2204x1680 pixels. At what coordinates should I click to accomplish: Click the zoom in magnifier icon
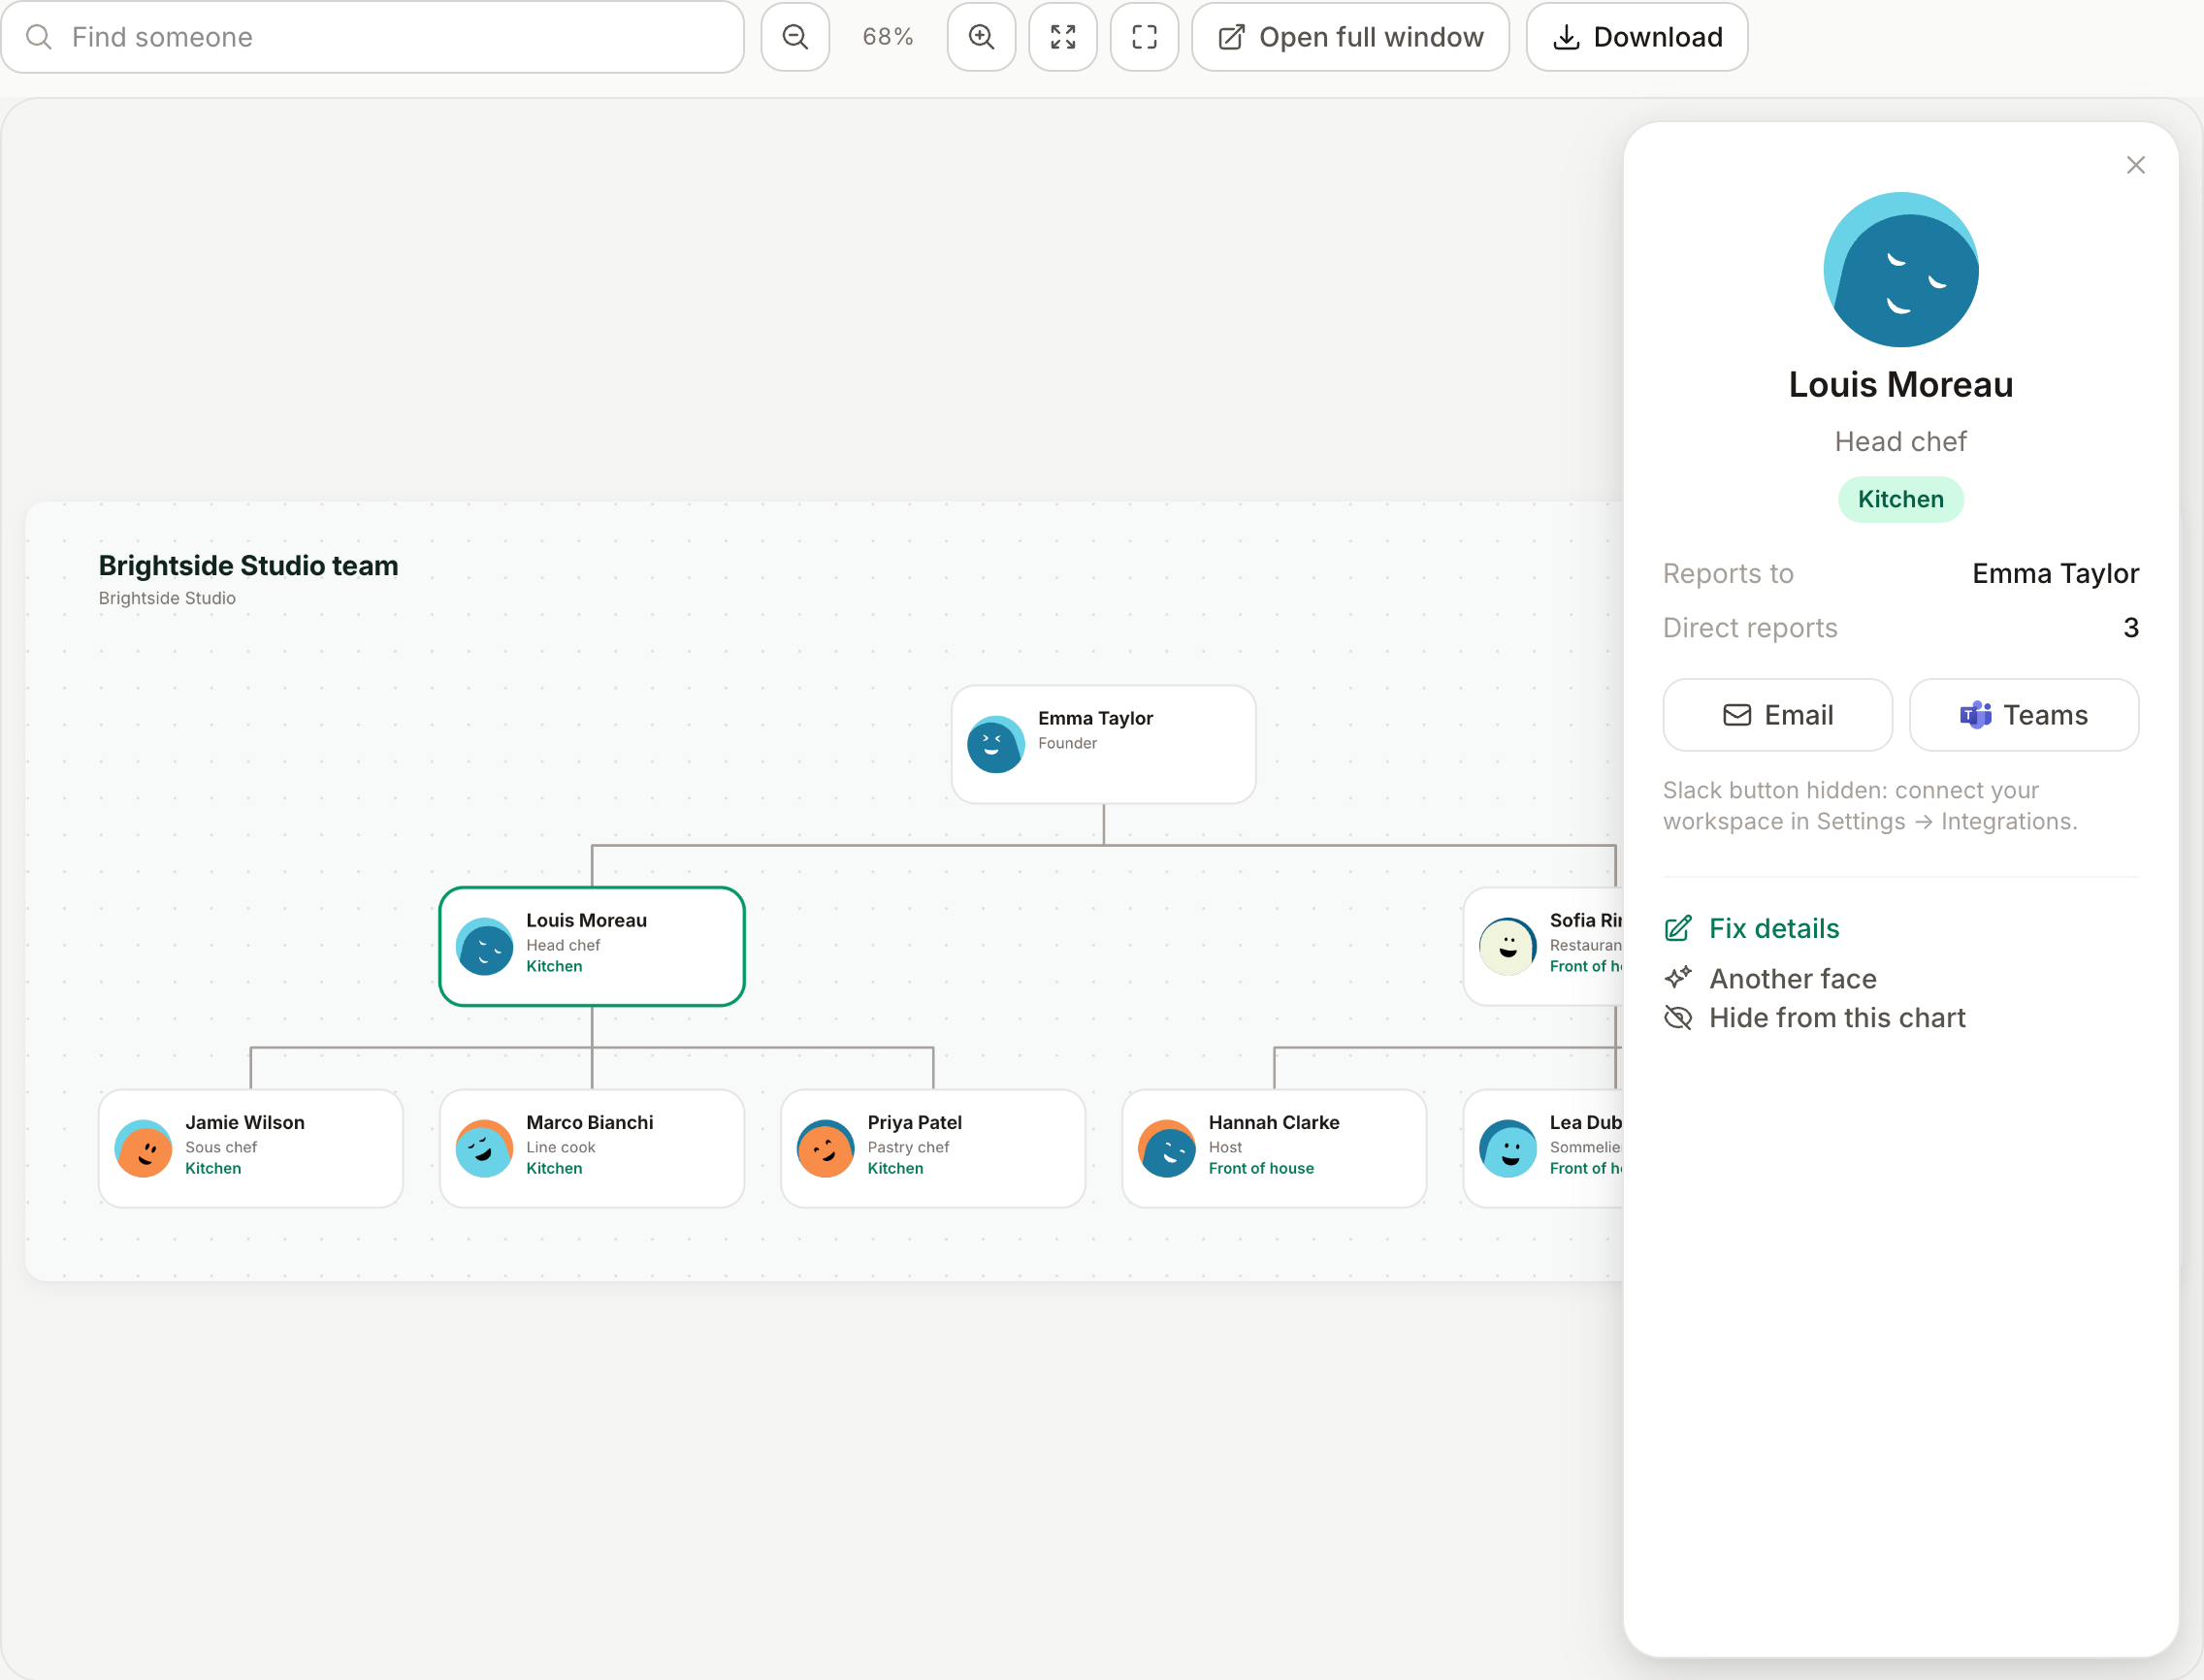pyautogui.click(x=981, y=37)
